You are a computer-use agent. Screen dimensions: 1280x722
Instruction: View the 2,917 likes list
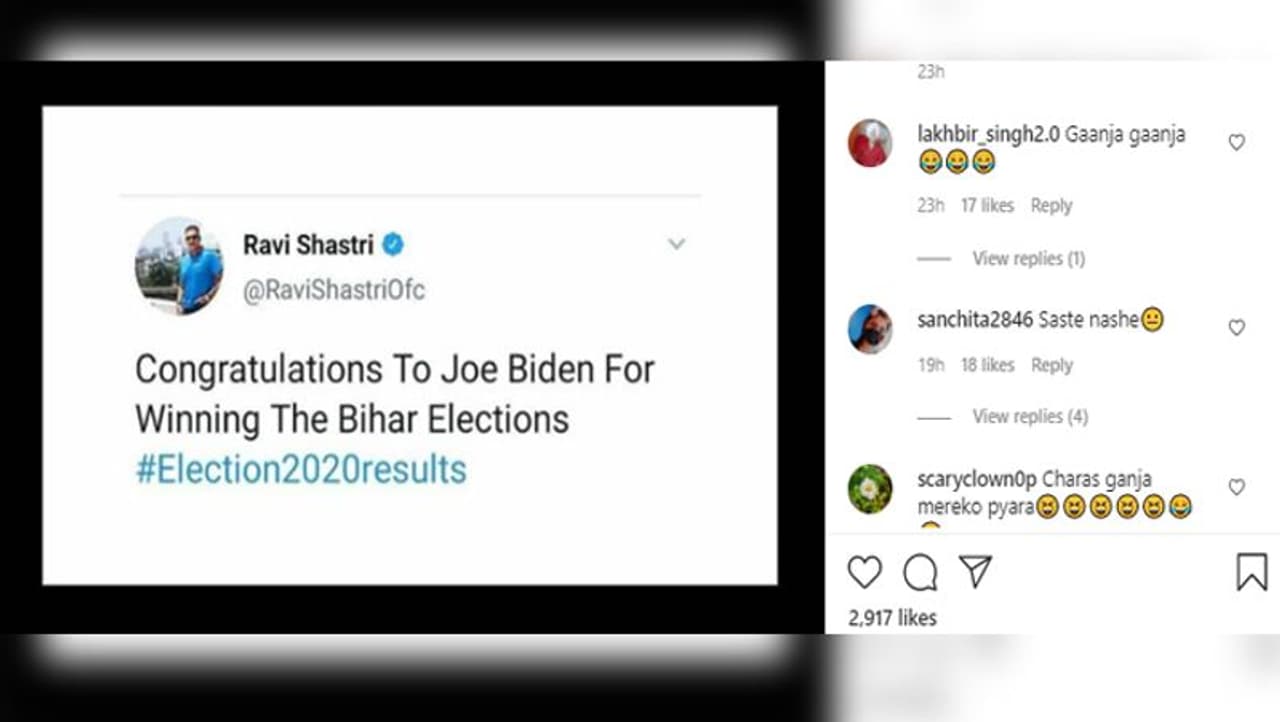(892, 618)
